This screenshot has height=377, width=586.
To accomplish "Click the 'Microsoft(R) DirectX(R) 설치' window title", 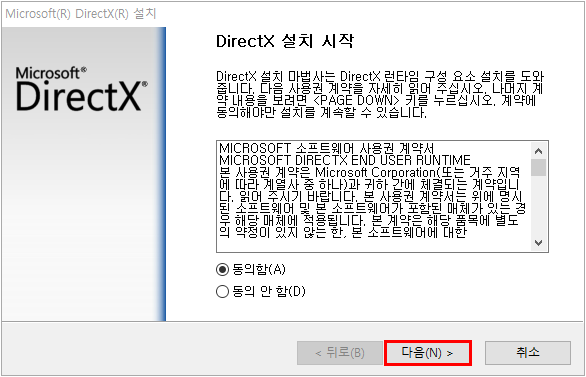I will click(x=81, y=14).
